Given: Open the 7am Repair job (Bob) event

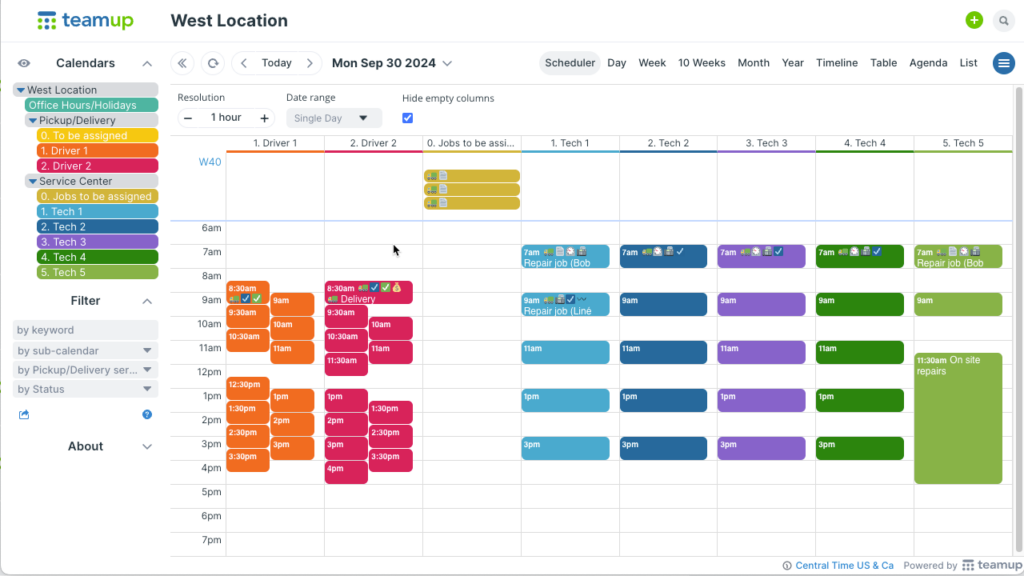Looking at the screenshot, I should pos(565,256).
